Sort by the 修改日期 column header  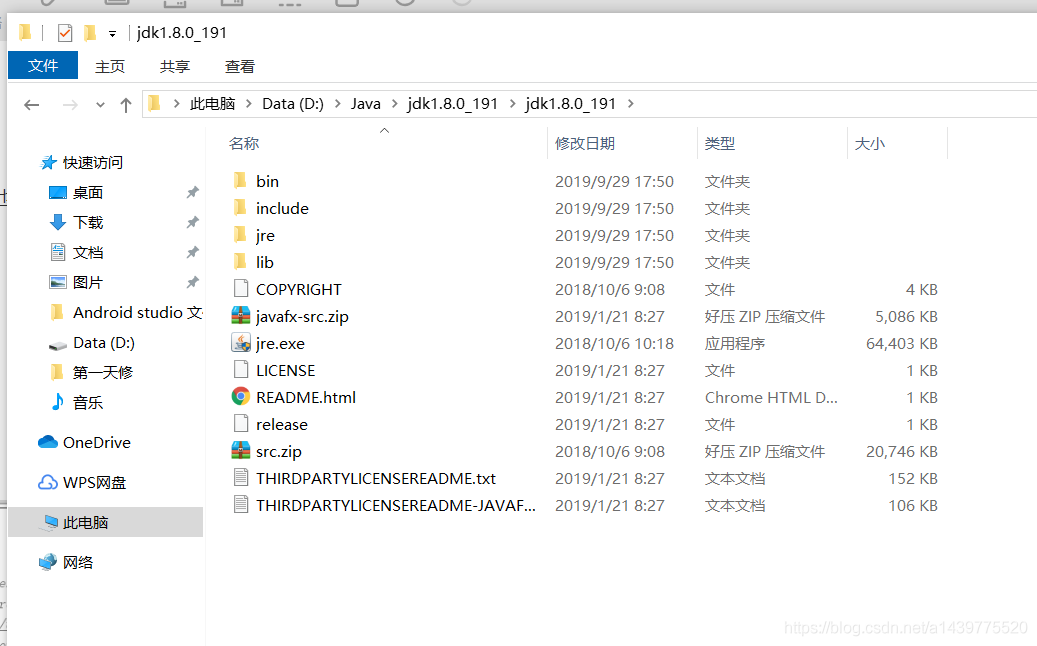tap(585, 143)
